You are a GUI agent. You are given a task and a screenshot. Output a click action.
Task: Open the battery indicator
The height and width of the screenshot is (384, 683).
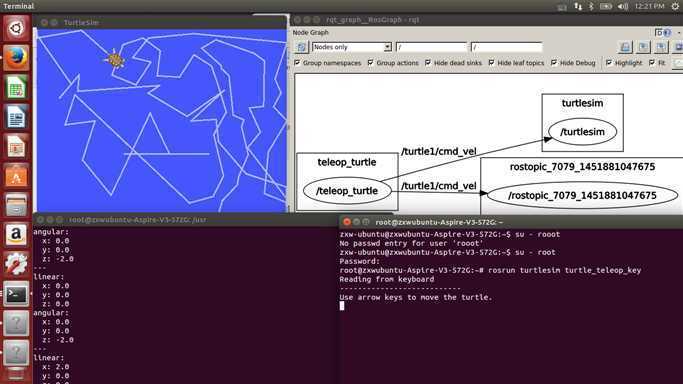click(x=605, y=6)
